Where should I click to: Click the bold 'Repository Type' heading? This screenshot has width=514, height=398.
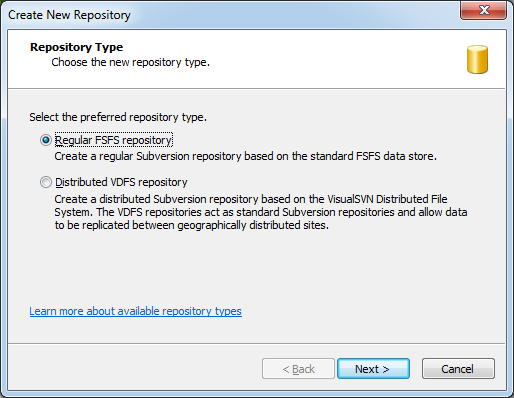tap(77, 47)
